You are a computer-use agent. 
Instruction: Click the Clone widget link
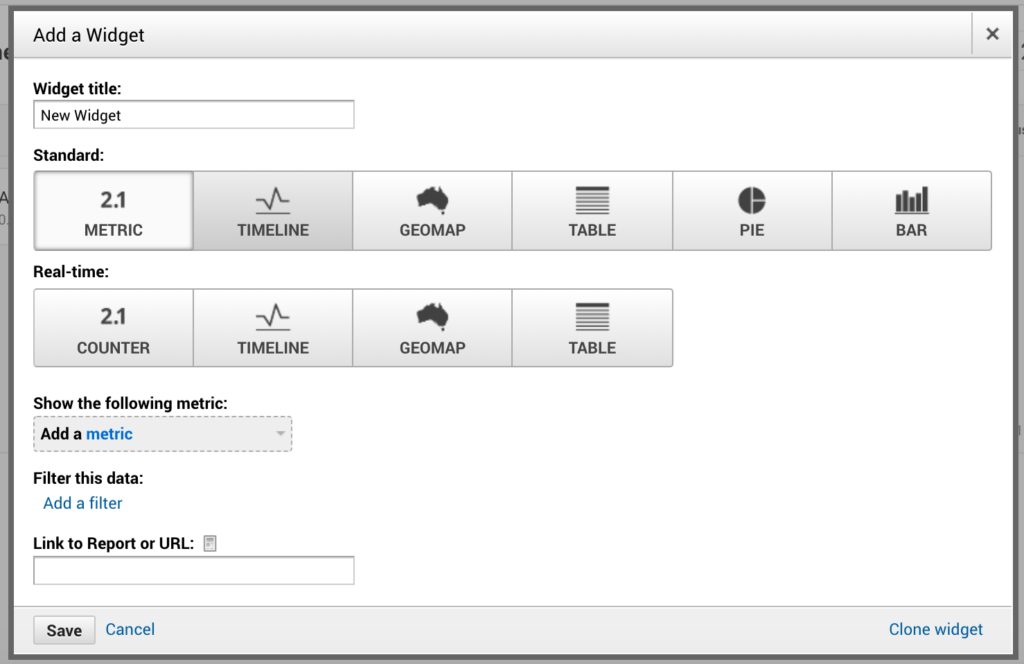click(935, 629)
